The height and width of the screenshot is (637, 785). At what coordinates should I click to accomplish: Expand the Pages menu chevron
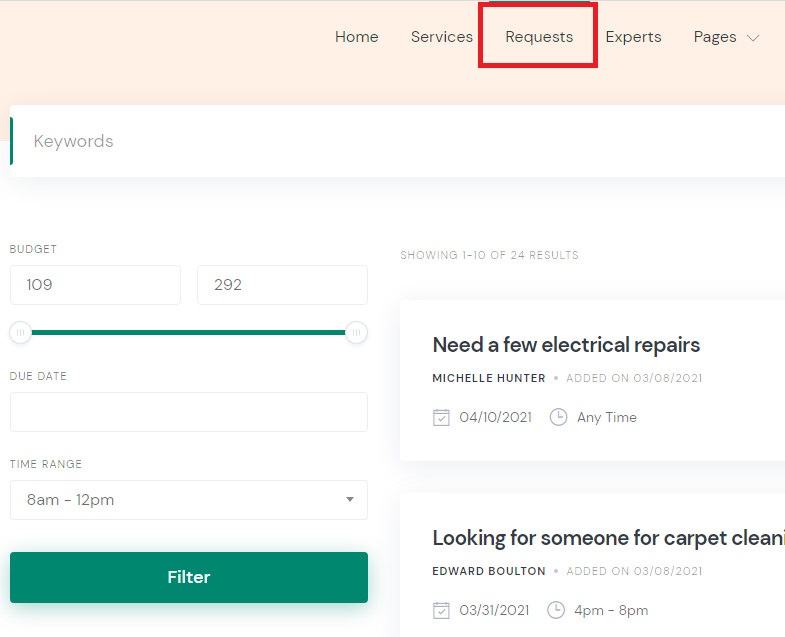pos(753,38)
